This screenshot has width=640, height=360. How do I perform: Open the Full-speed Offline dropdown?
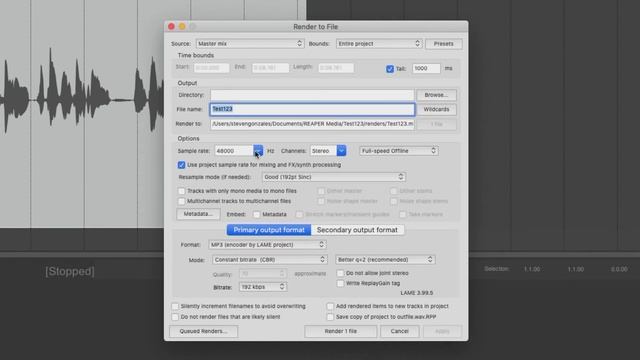(399, 151)
